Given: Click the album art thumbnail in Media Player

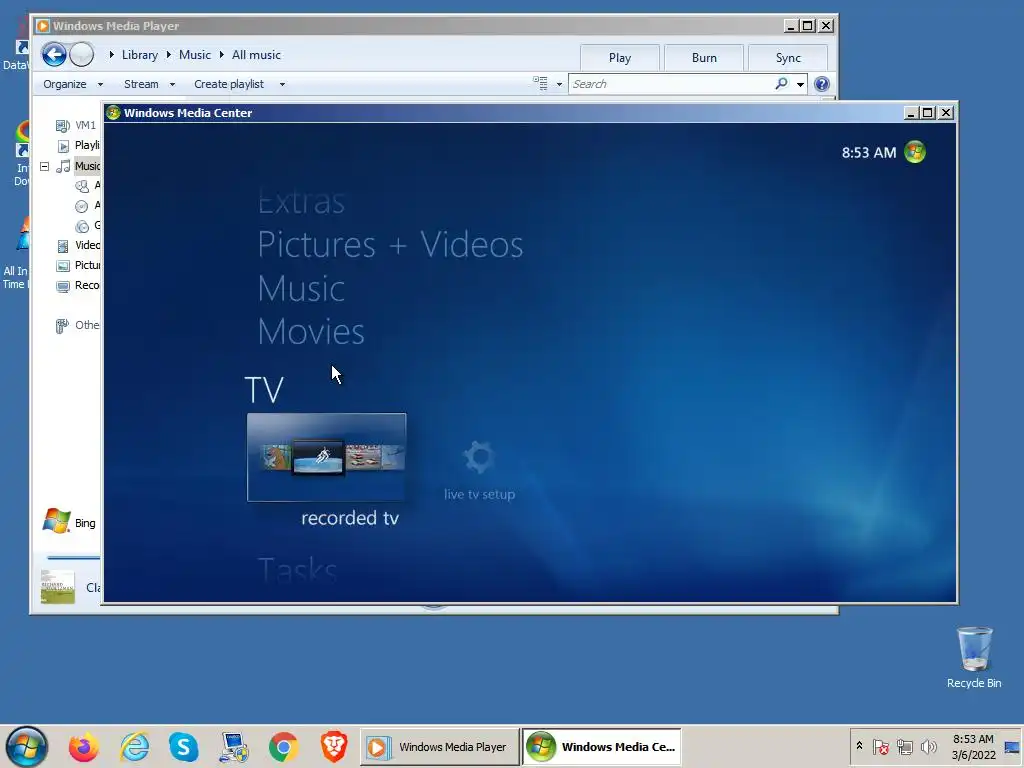Looking at the screenshot, I should point(57,586).
